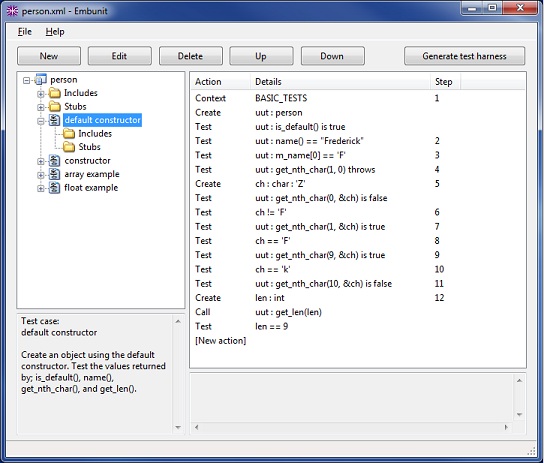Collapse the default constructor node
The width and height of the screenshot is (544, 463).
tap(41, 121)
